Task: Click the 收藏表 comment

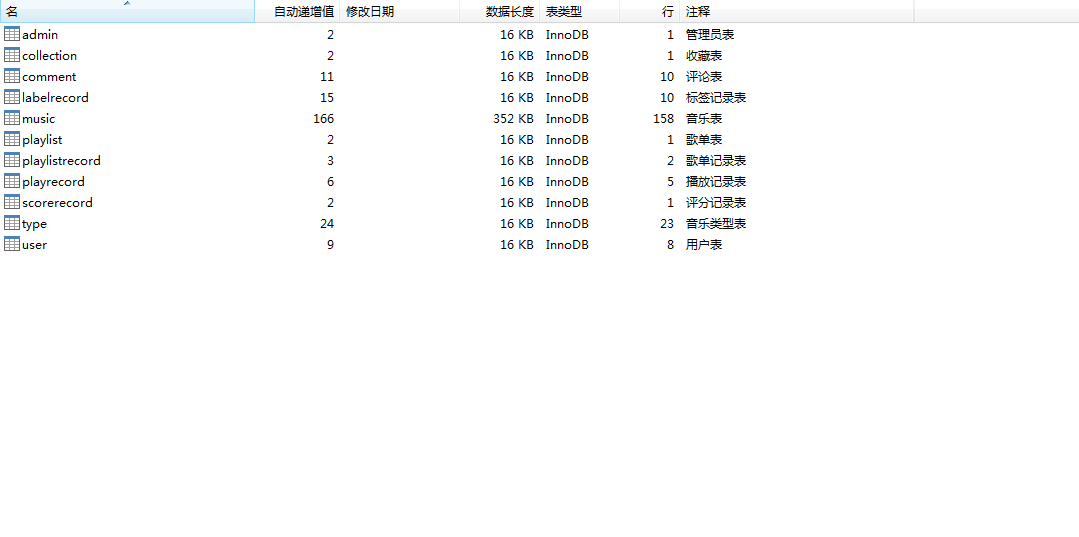Action: [703, 56]
